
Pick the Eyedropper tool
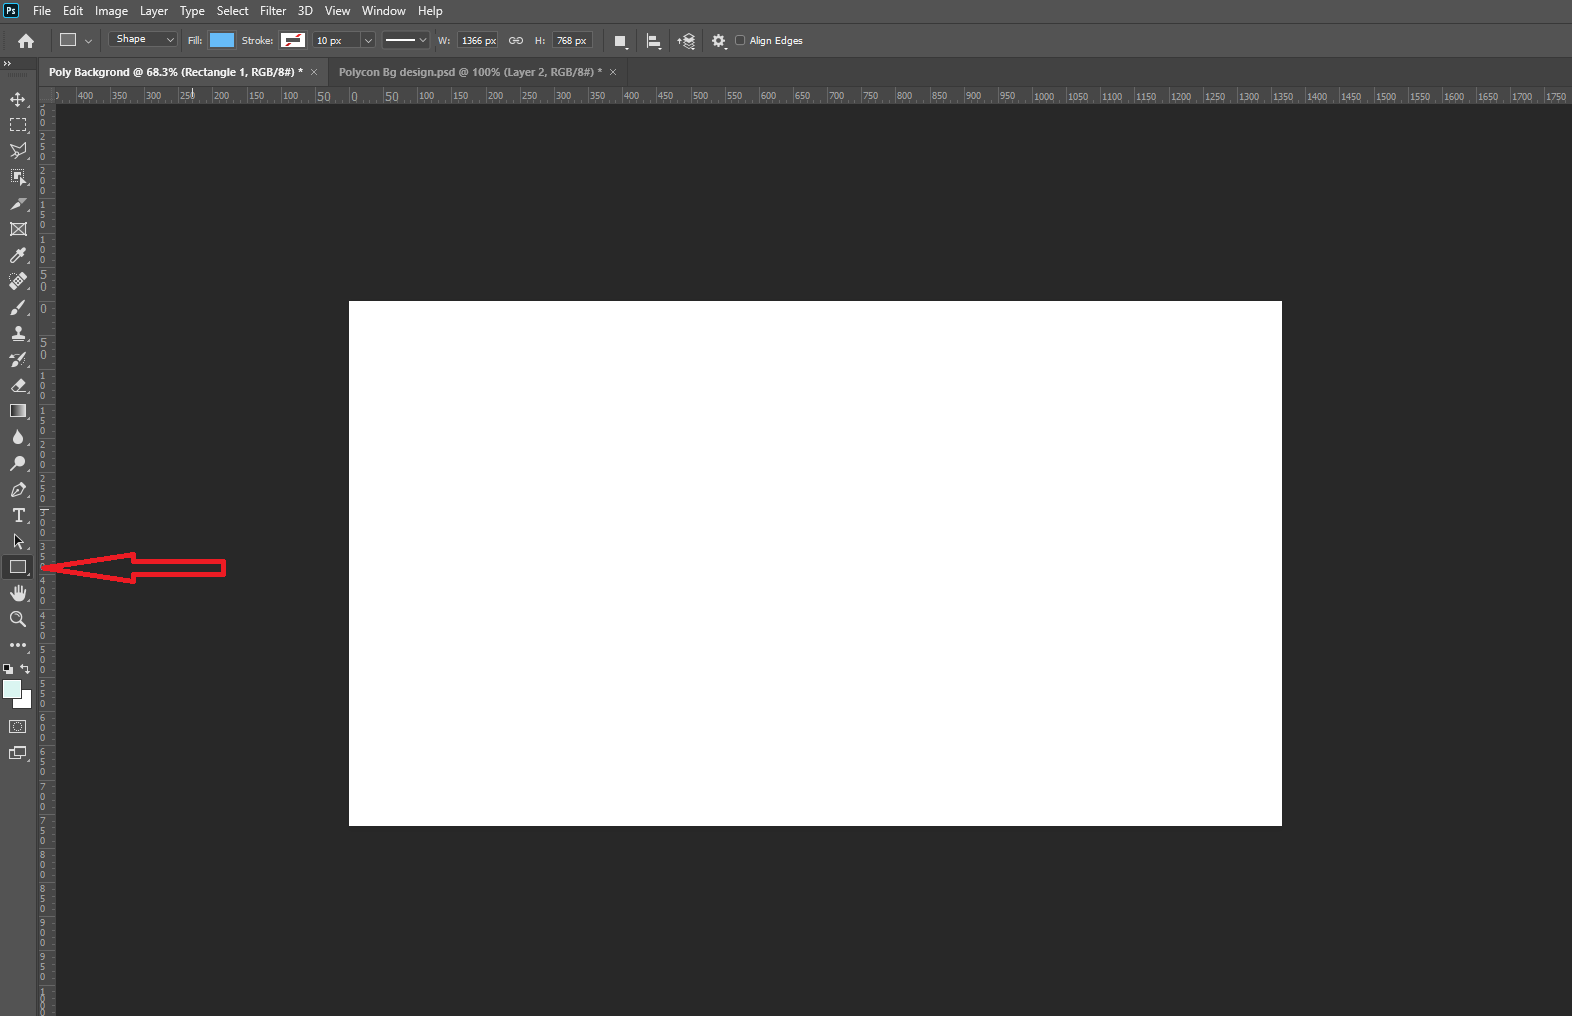(18, 255)
